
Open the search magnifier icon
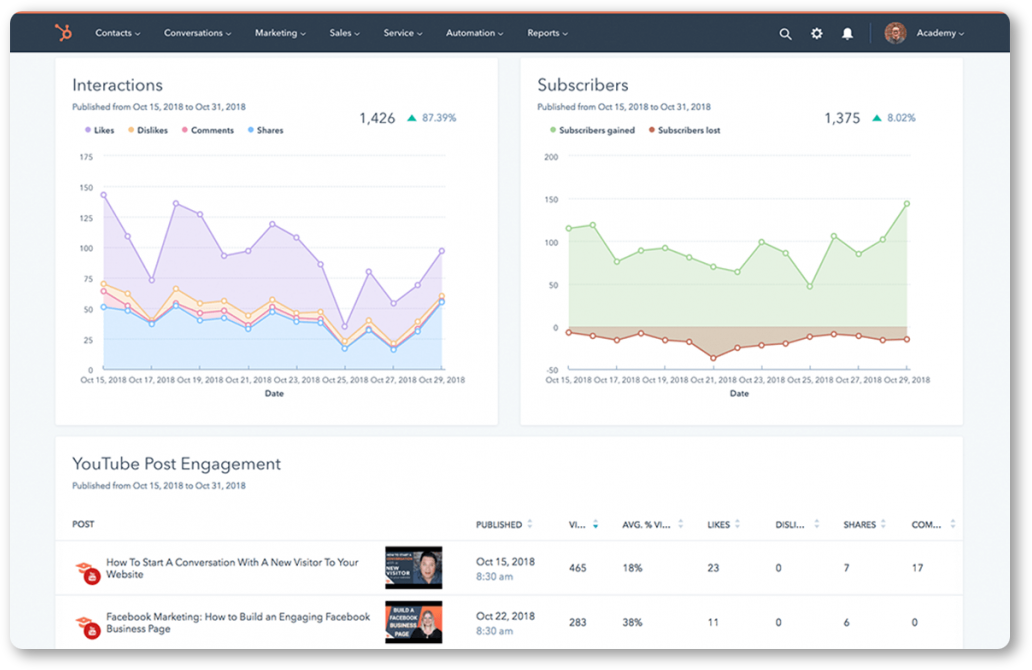tap(785, 34)
